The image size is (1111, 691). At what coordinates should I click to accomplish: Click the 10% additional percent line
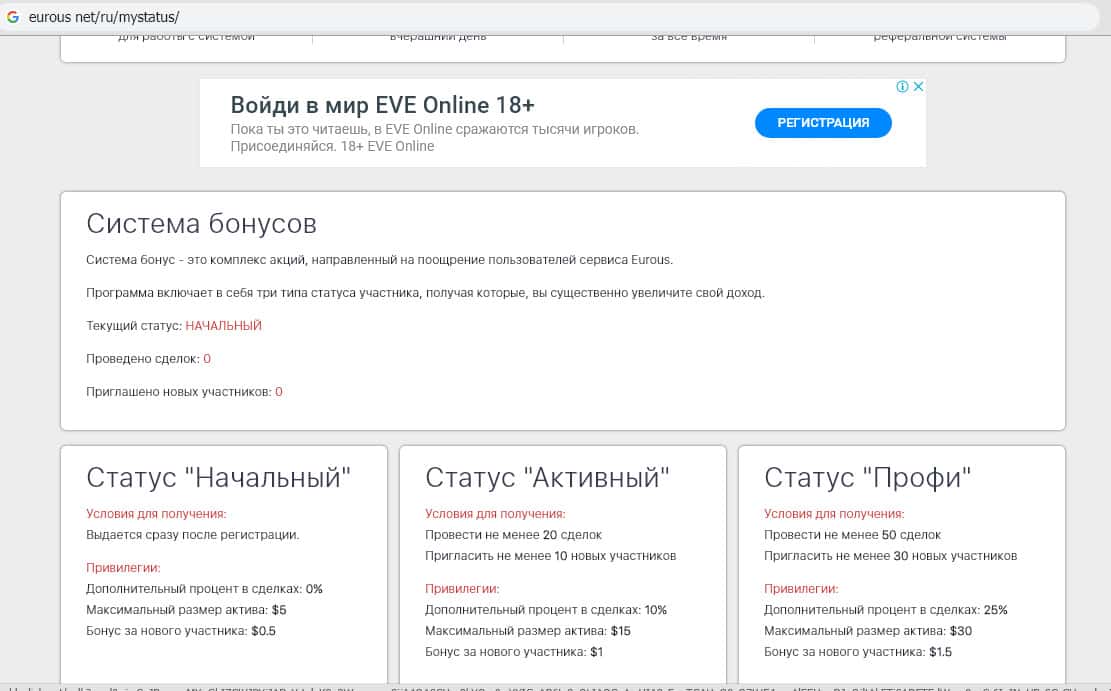click(545, 610)
